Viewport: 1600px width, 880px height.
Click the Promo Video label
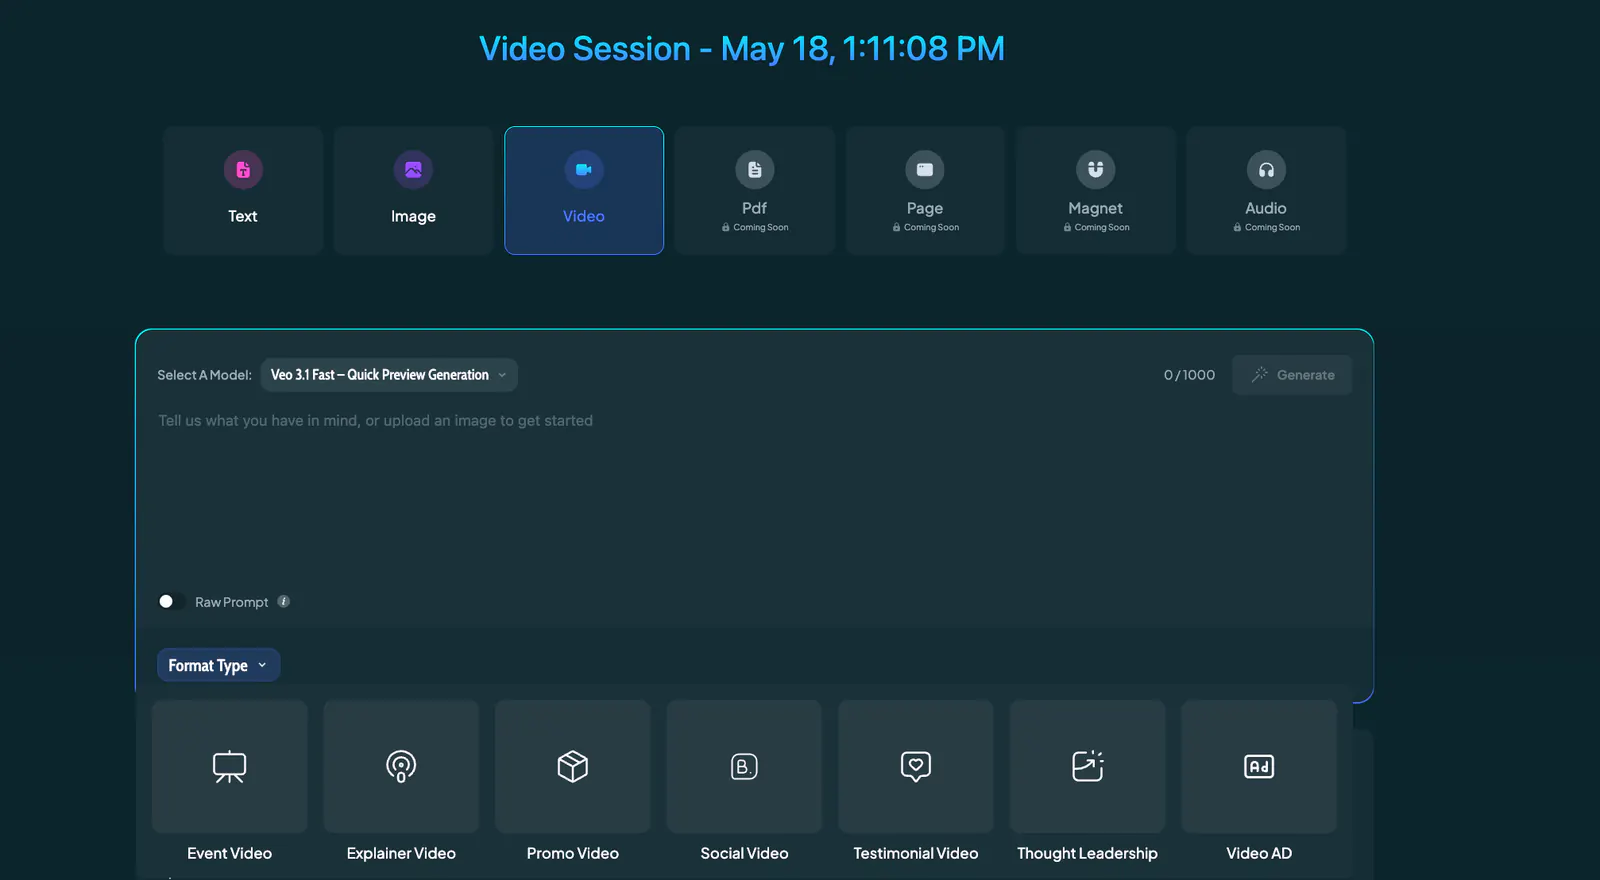pos(573,853)
